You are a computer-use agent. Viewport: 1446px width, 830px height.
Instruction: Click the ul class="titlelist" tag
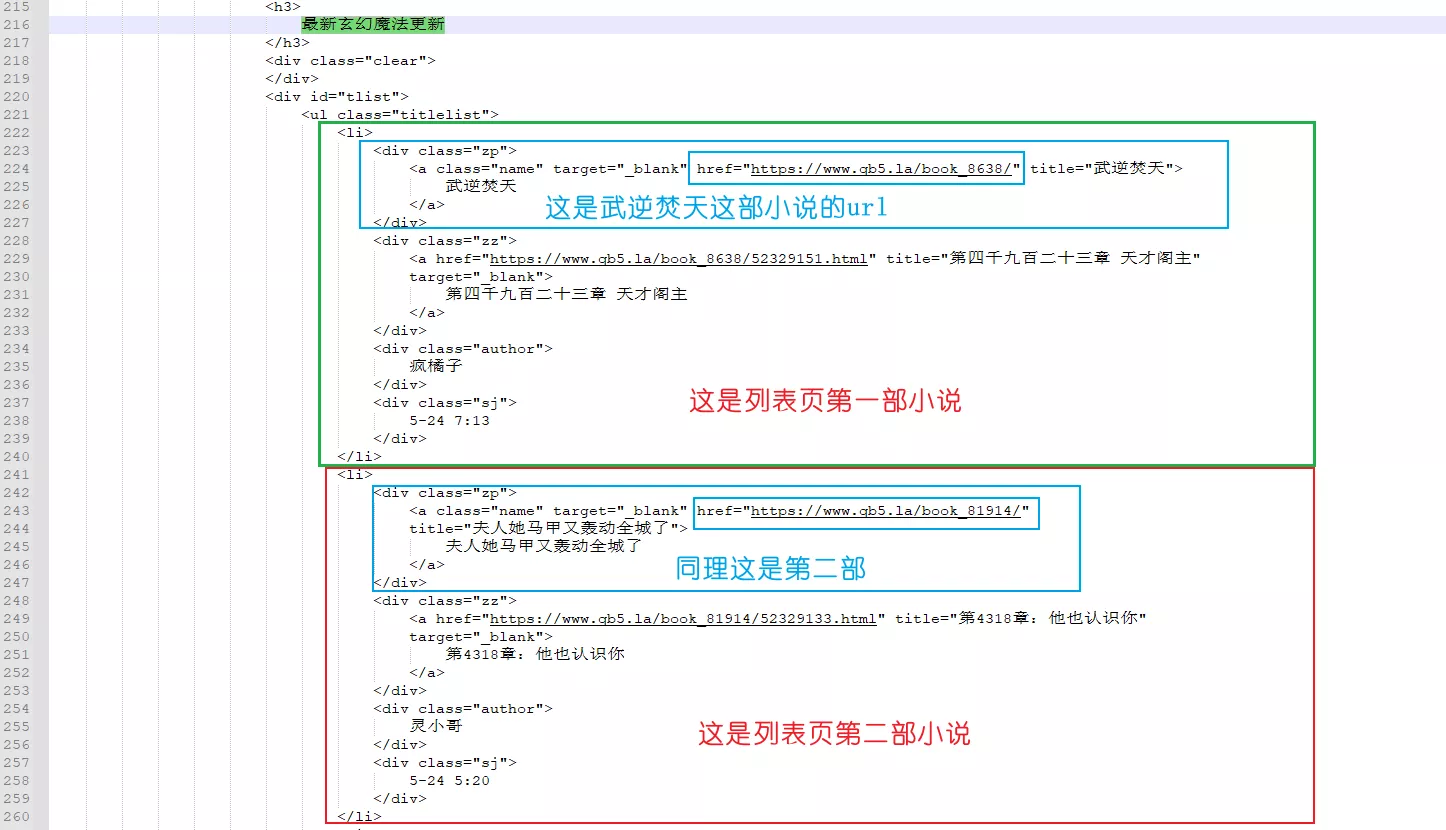pos(400,115)
